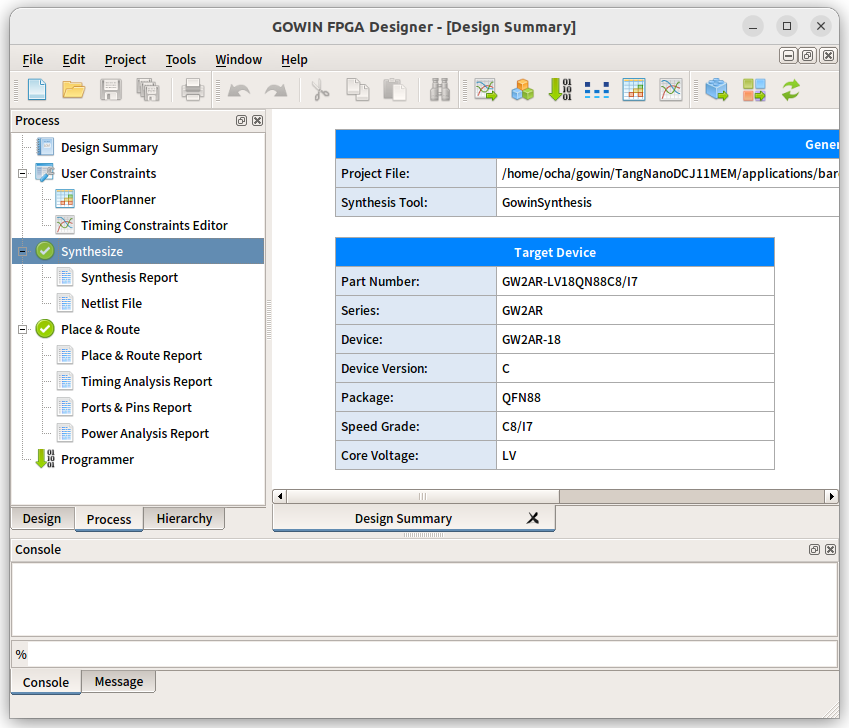Open Timing Constraints Editor in Process tree
This screenshot has width=849, height=728.
[154, 226]
